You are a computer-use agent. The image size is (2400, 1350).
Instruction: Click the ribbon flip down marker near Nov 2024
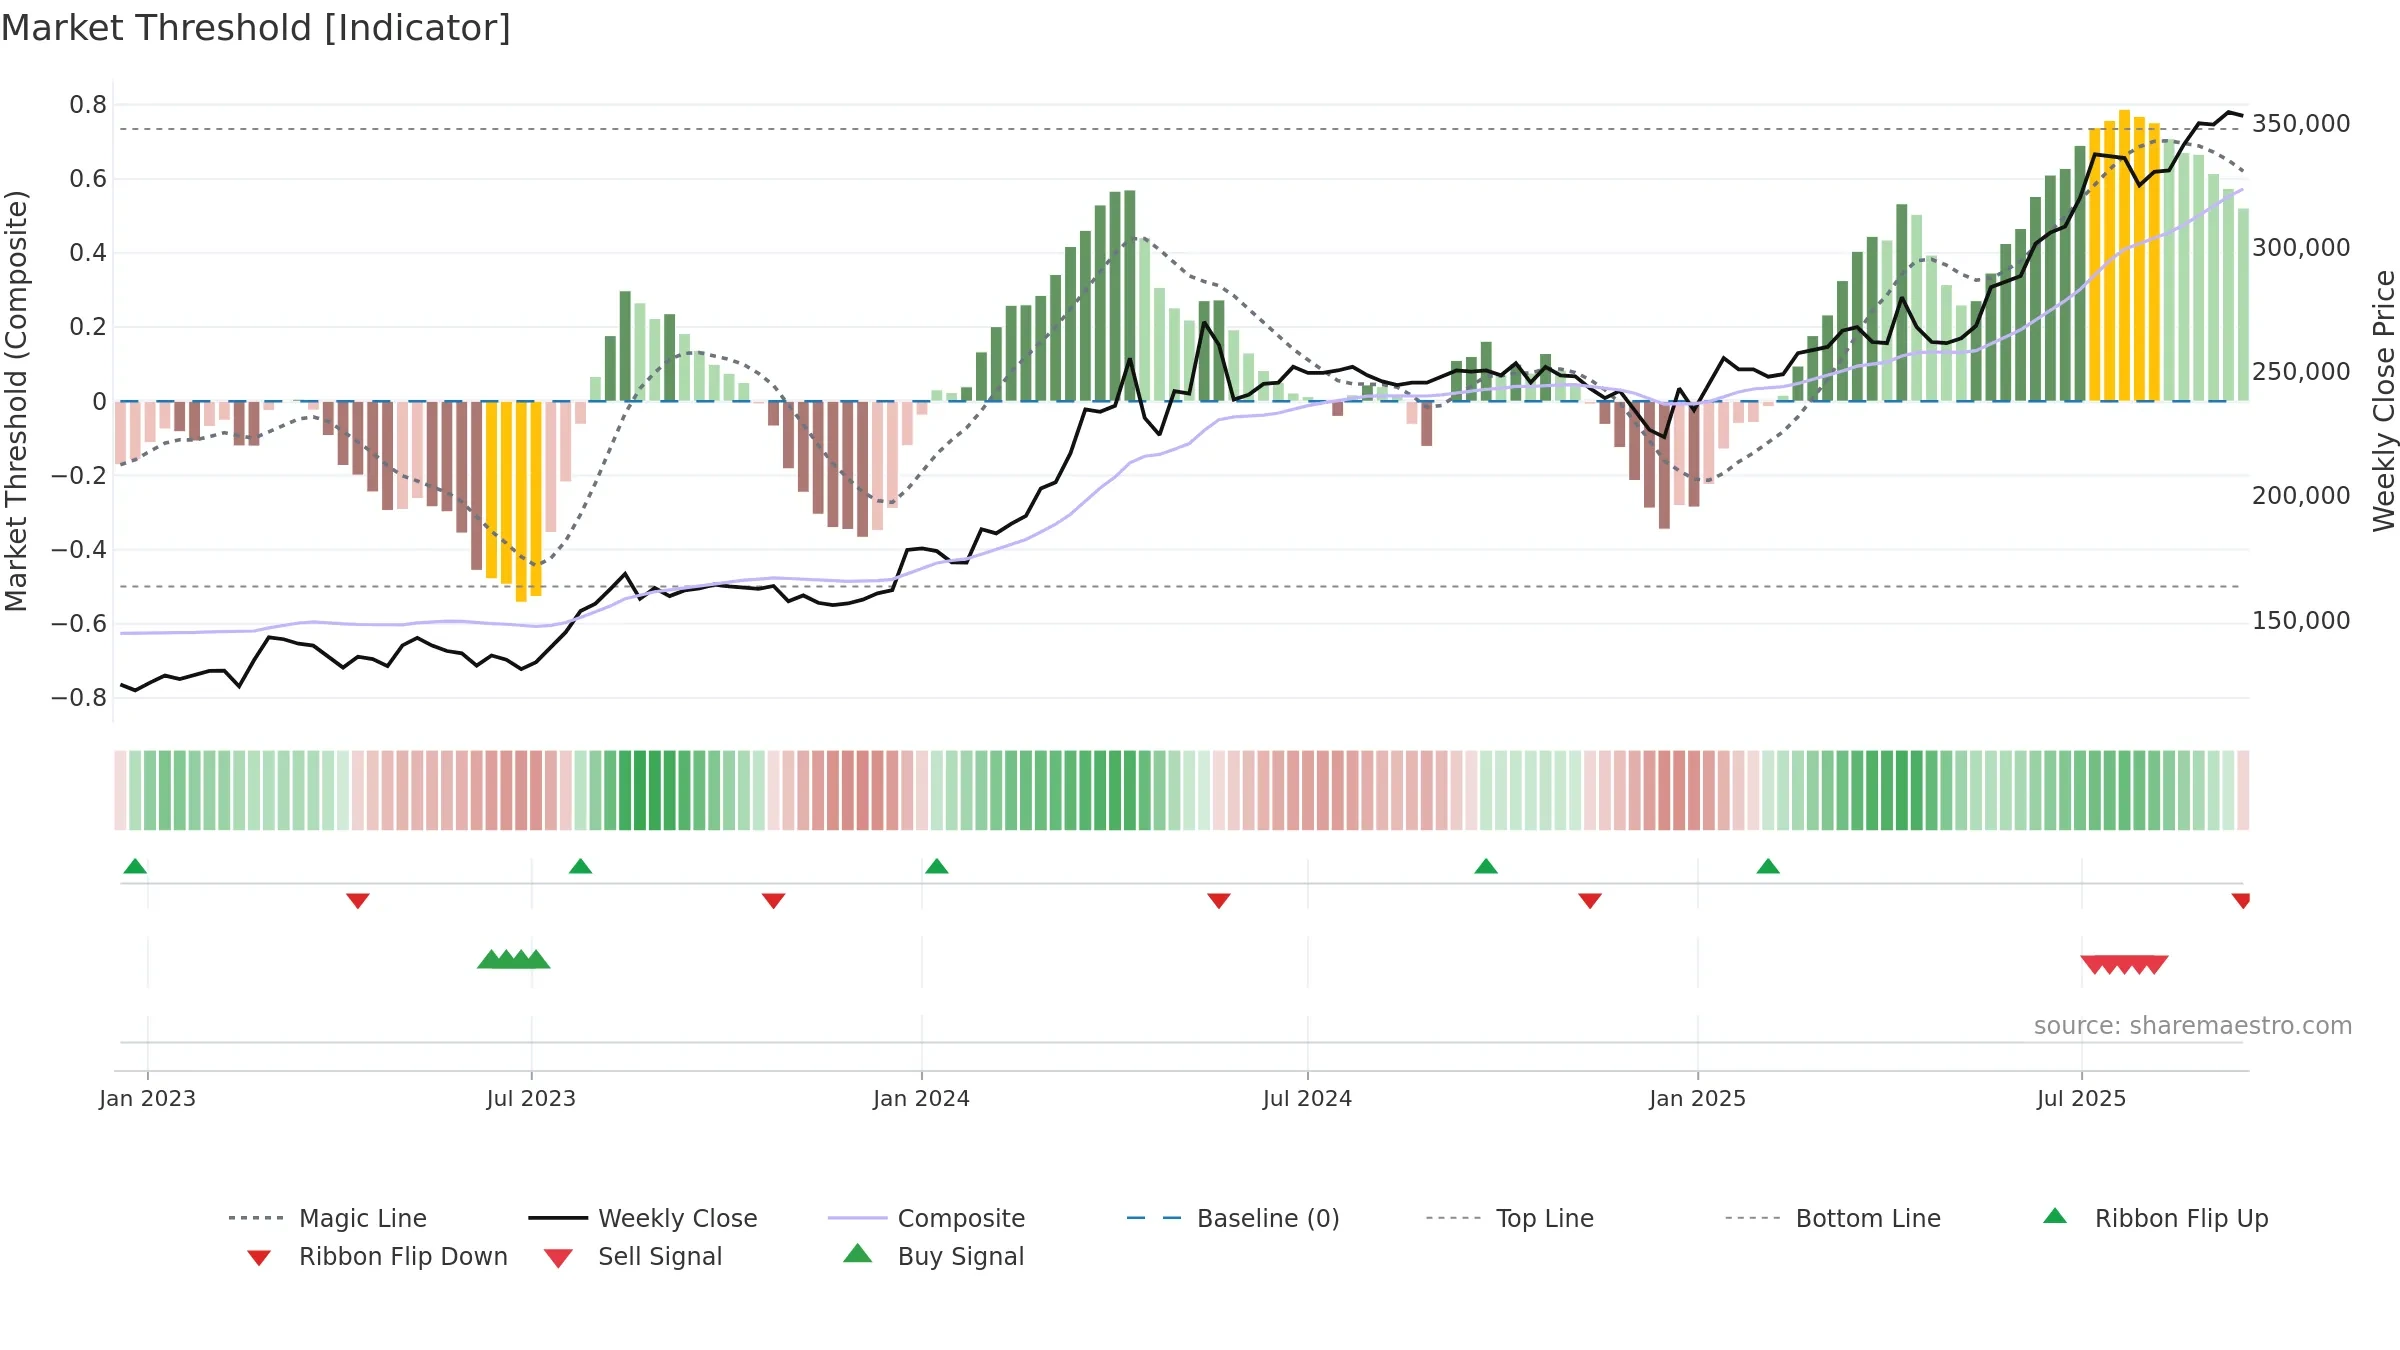click(1590, 901)
